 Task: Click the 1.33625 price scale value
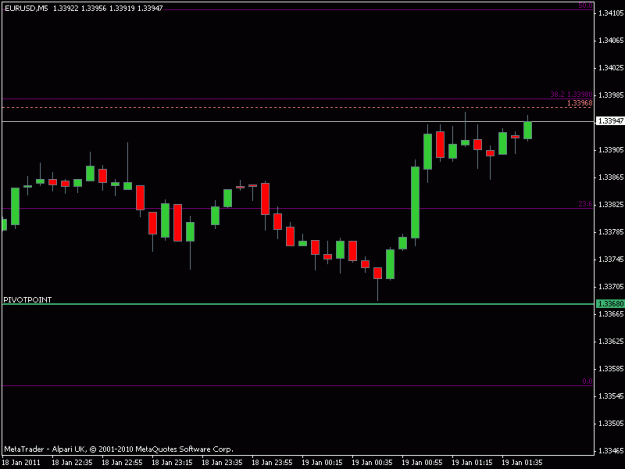tap(611, 341)
